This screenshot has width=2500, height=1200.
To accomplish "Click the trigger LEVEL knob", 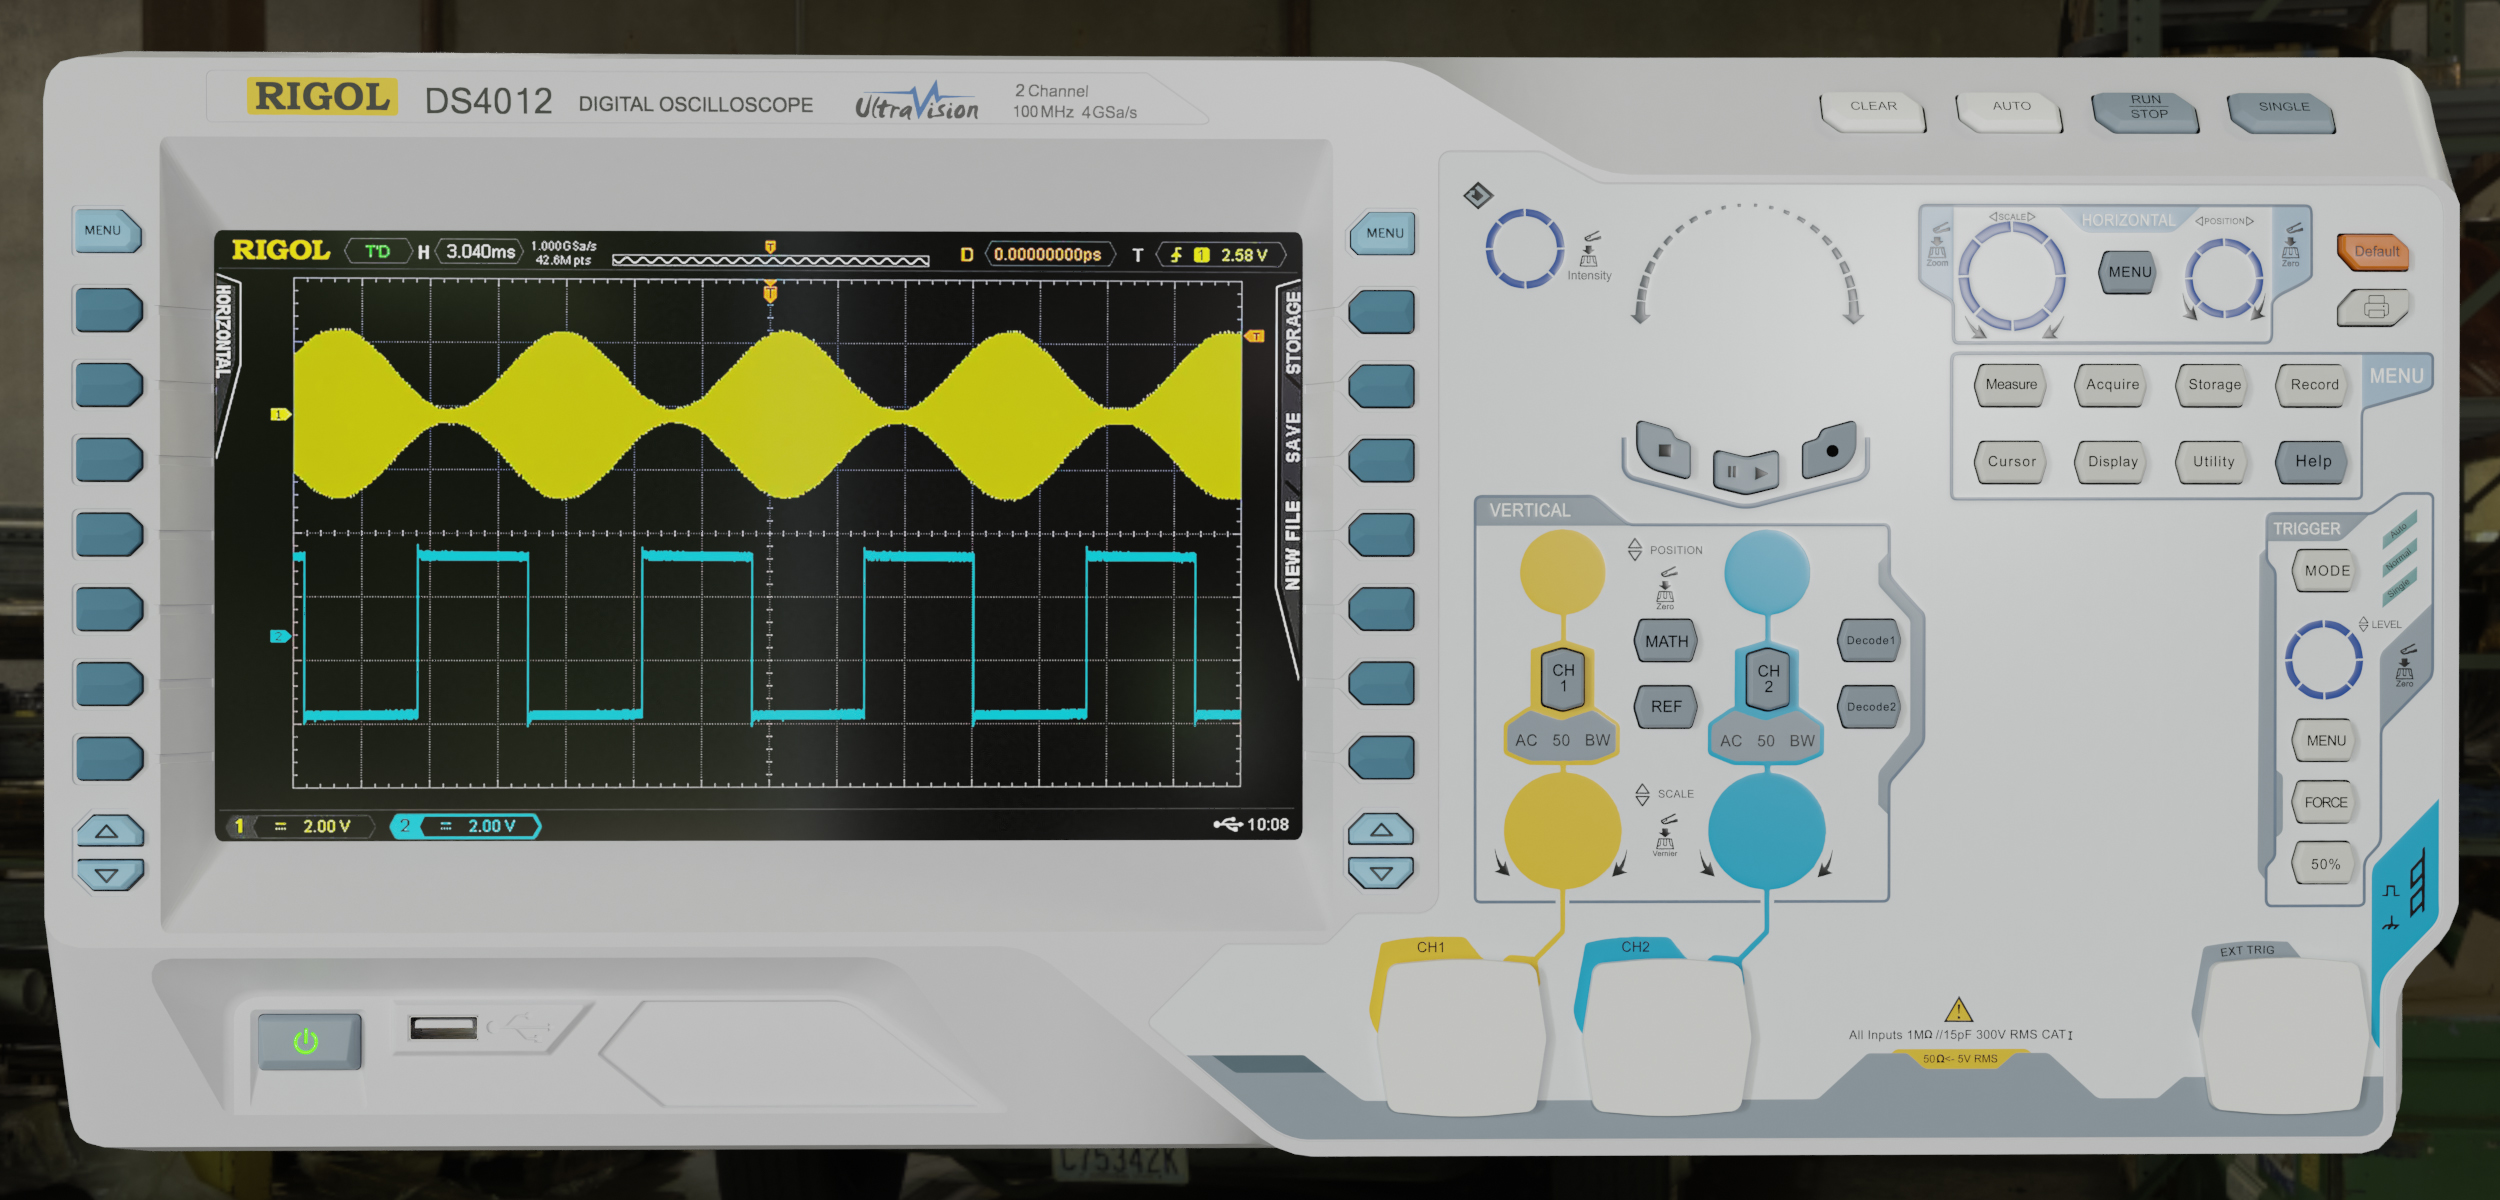I will coord(2324,660).
